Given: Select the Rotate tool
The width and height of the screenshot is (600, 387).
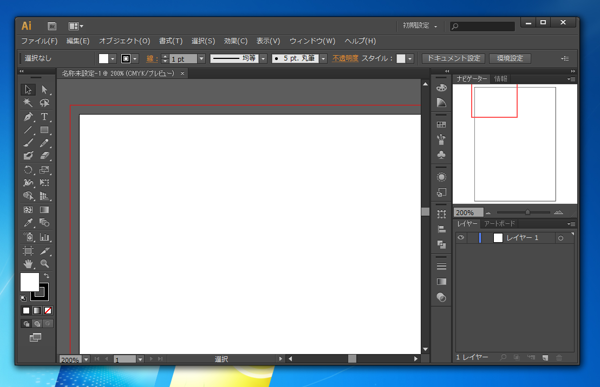Looking at the screenshot, I should click(28, 170).
